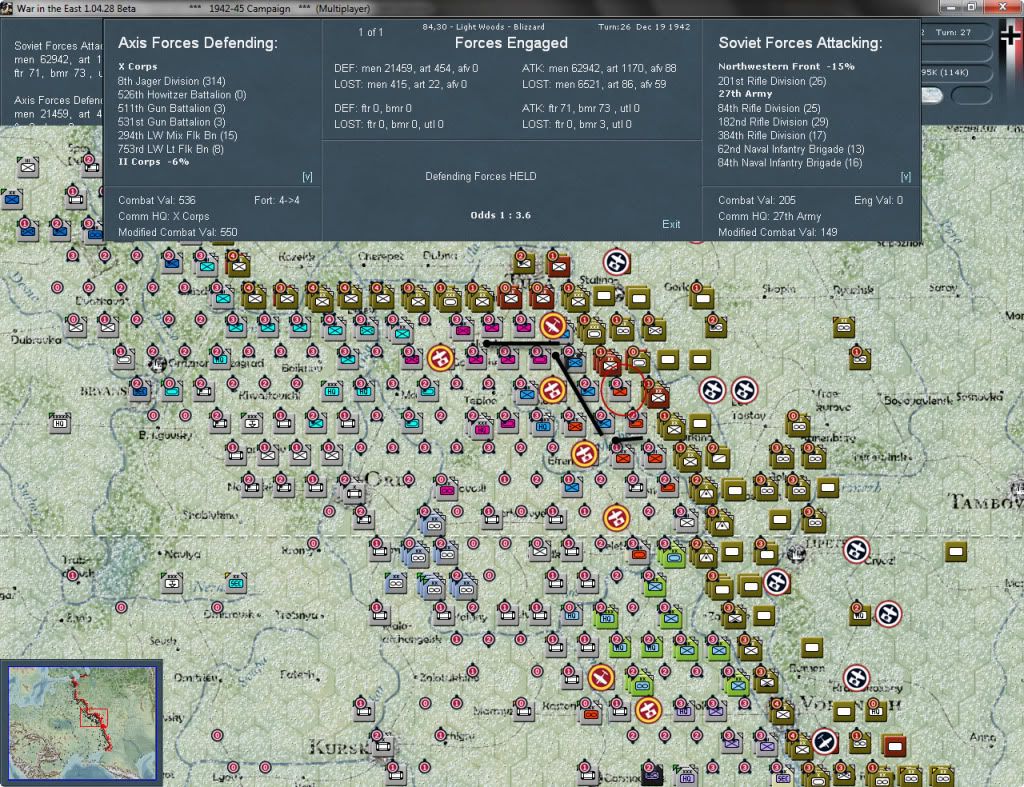Select the Axis counter inside the red circle
Viewport: 1024px width, 787px height.
[620, 391]
